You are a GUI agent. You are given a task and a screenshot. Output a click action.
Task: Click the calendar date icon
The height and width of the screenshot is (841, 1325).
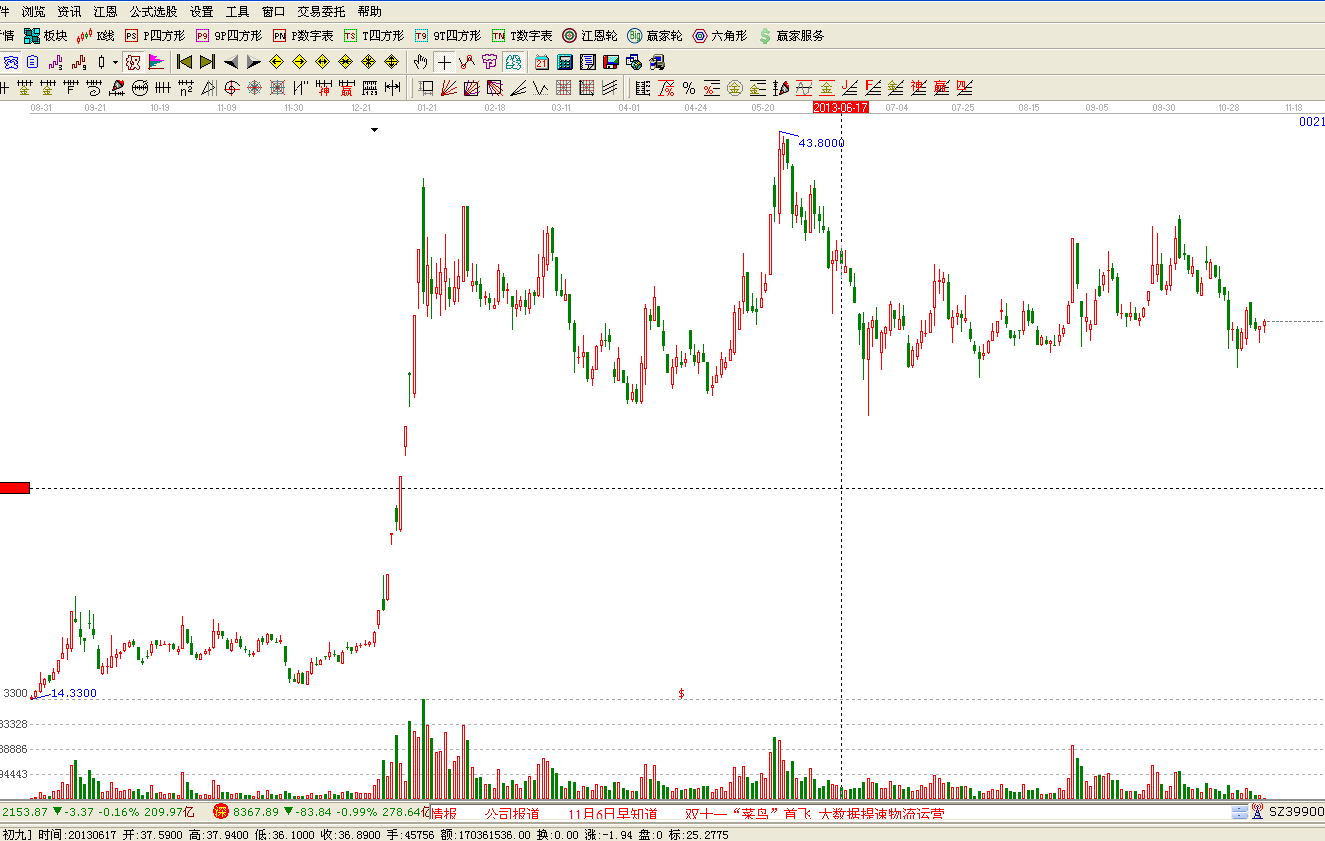click(542, 62)
